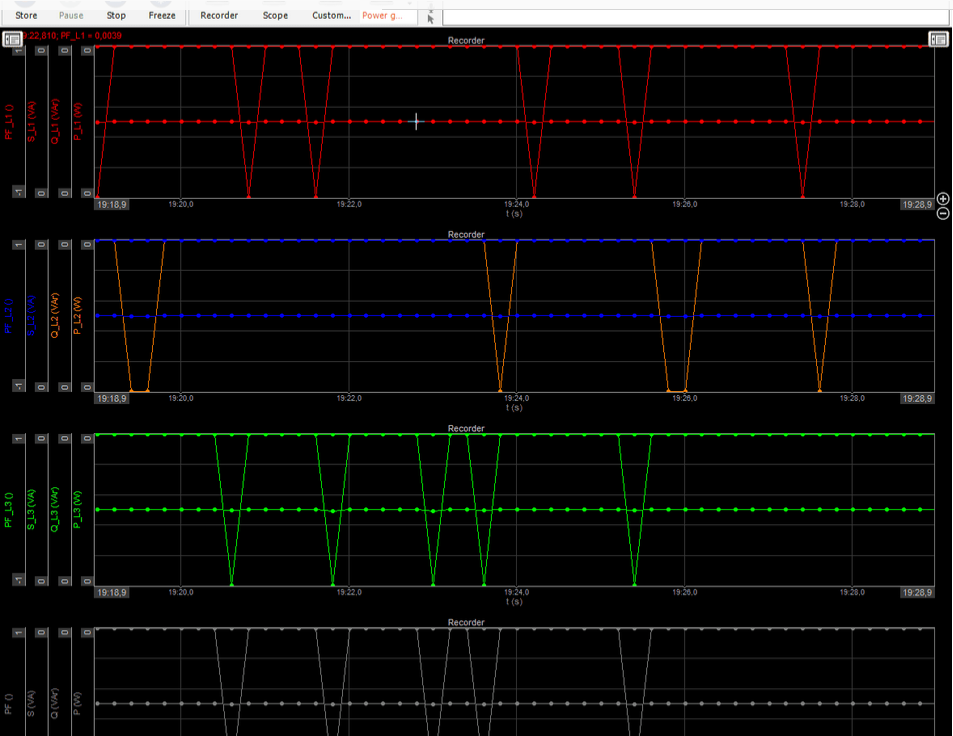Image resolution: width=953 pixels, height=736 pixels.
Task: Select the Q_L2 (VAr) axis label
Action: click(x=55, y=316)
